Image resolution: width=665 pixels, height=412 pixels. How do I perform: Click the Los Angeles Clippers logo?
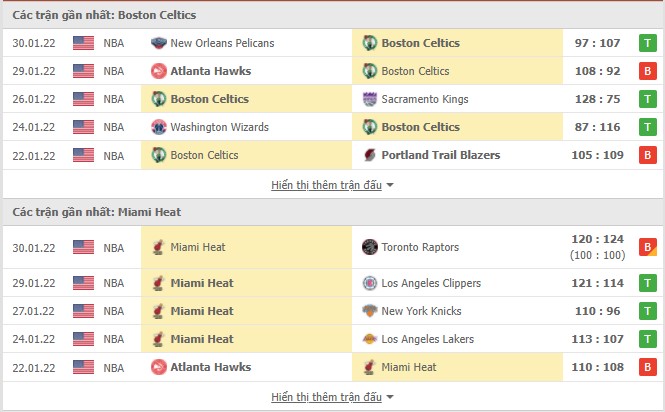click(369, 283)
